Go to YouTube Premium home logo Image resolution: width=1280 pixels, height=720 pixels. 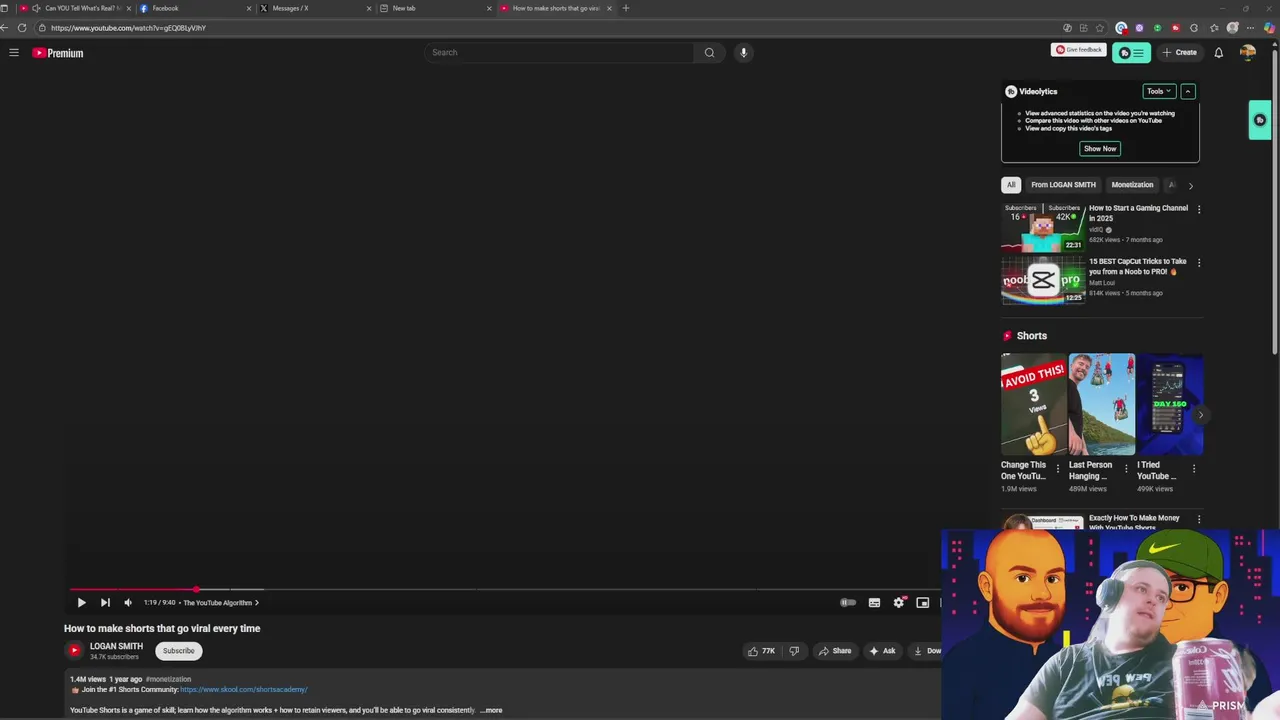58,53
